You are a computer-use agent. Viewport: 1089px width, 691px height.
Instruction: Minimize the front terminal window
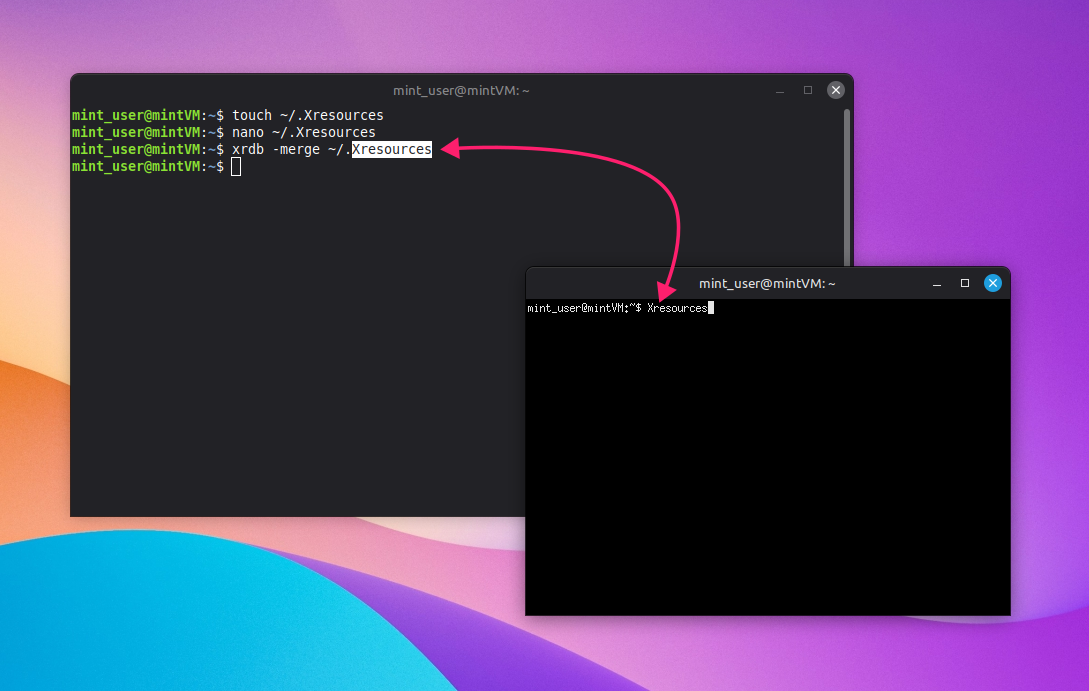pyautogui.click(x=937, y=284)
